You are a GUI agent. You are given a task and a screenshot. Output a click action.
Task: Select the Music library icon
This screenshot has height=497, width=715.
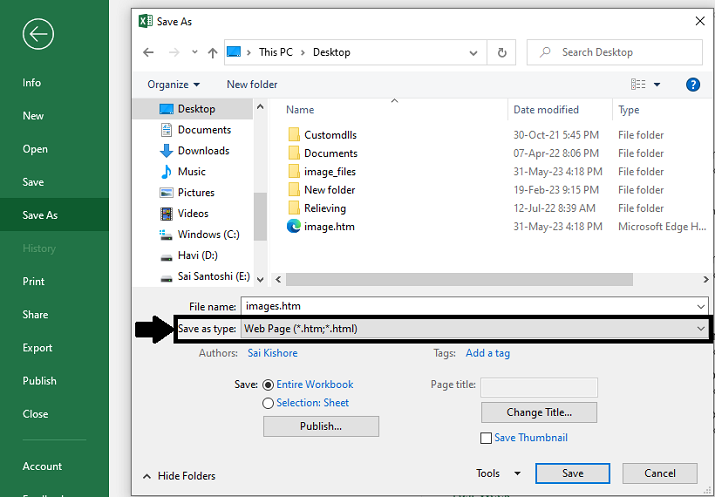click(x=167, y=172)
